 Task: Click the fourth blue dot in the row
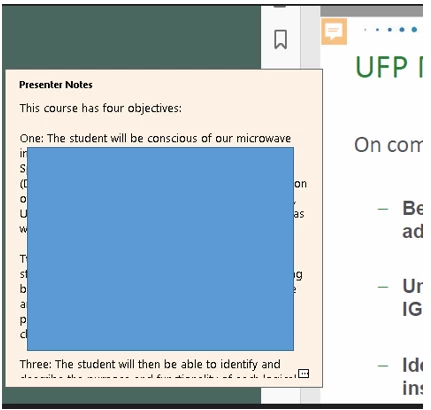click(x=402, y=30)
